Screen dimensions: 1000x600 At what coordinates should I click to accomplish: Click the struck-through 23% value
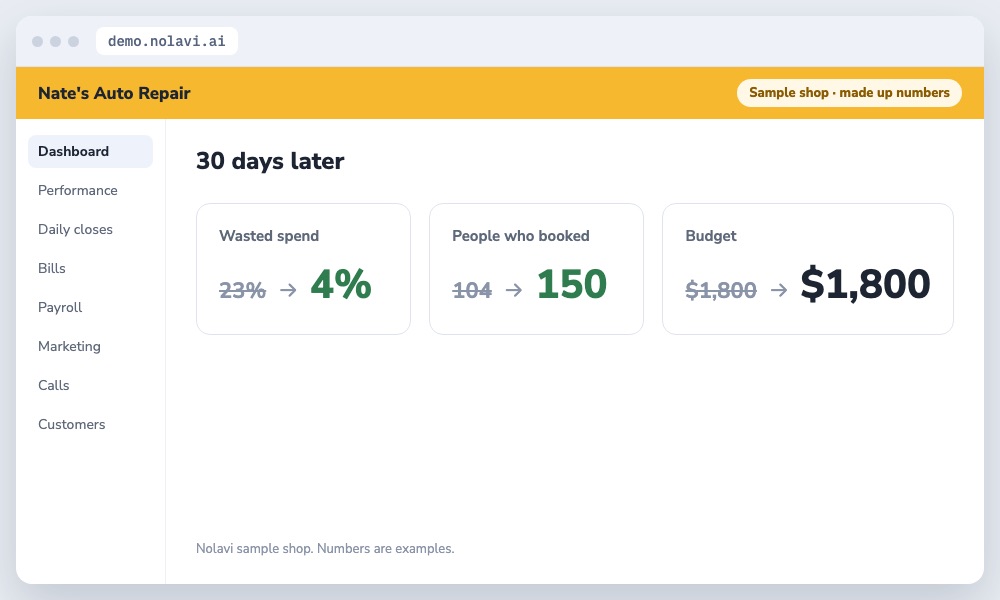point(242,290)
